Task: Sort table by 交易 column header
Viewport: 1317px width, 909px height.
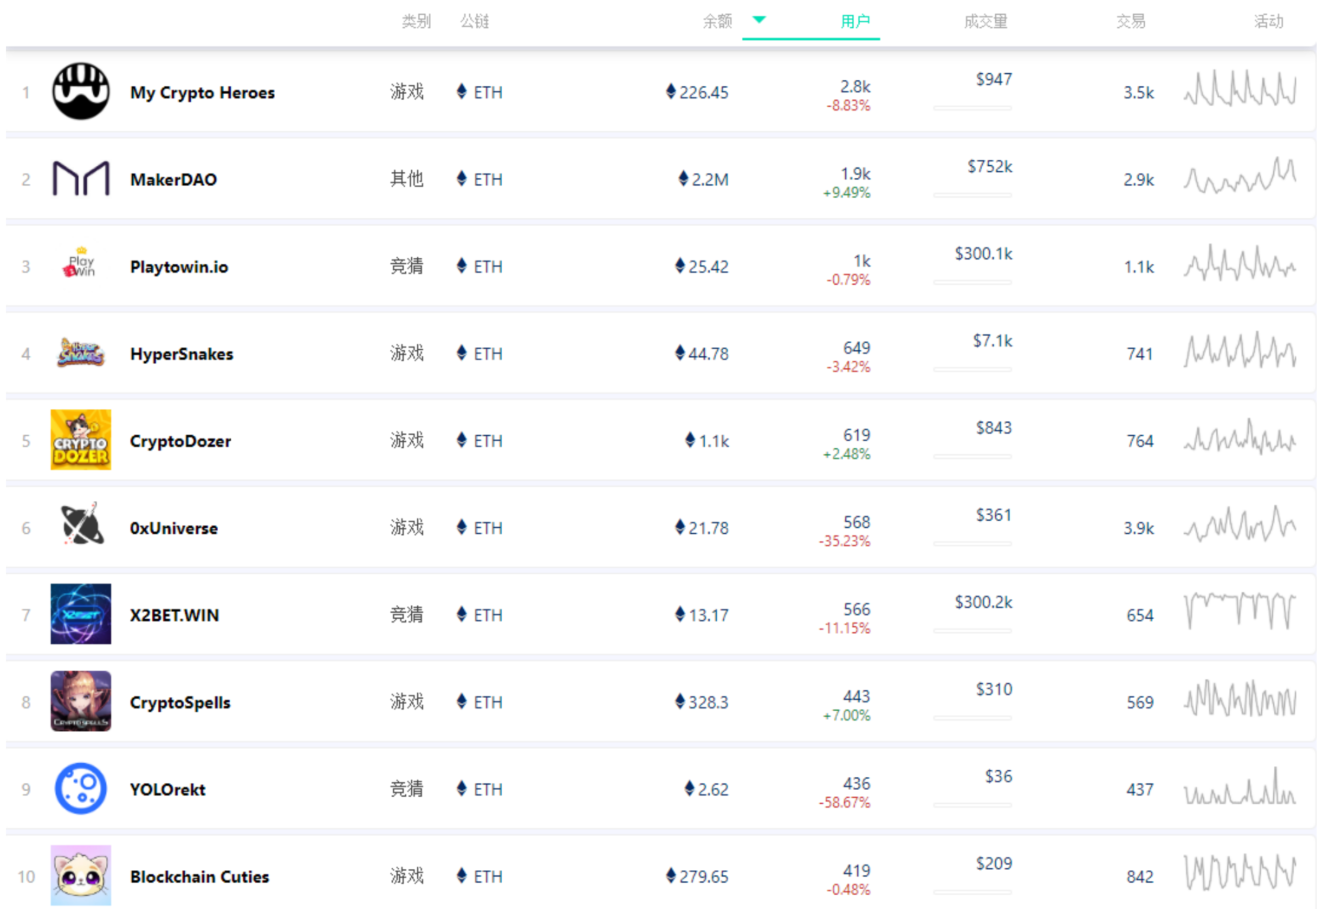Action: (1131, 21)
